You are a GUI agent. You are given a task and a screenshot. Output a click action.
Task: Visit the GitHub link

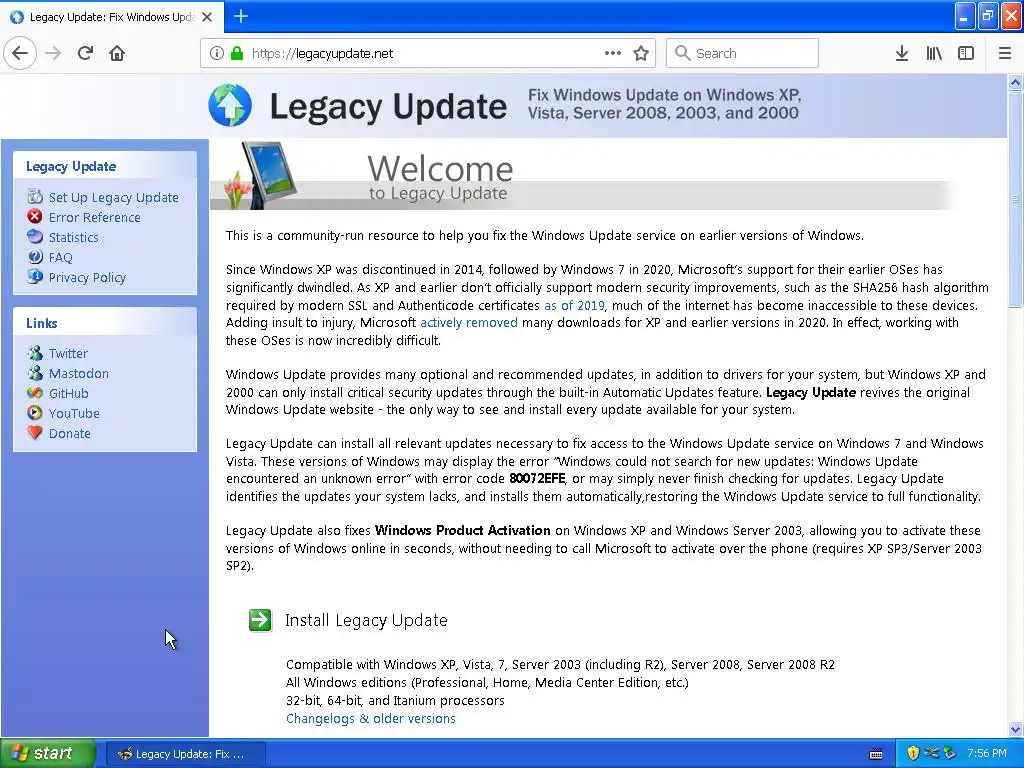click(69, 394)
